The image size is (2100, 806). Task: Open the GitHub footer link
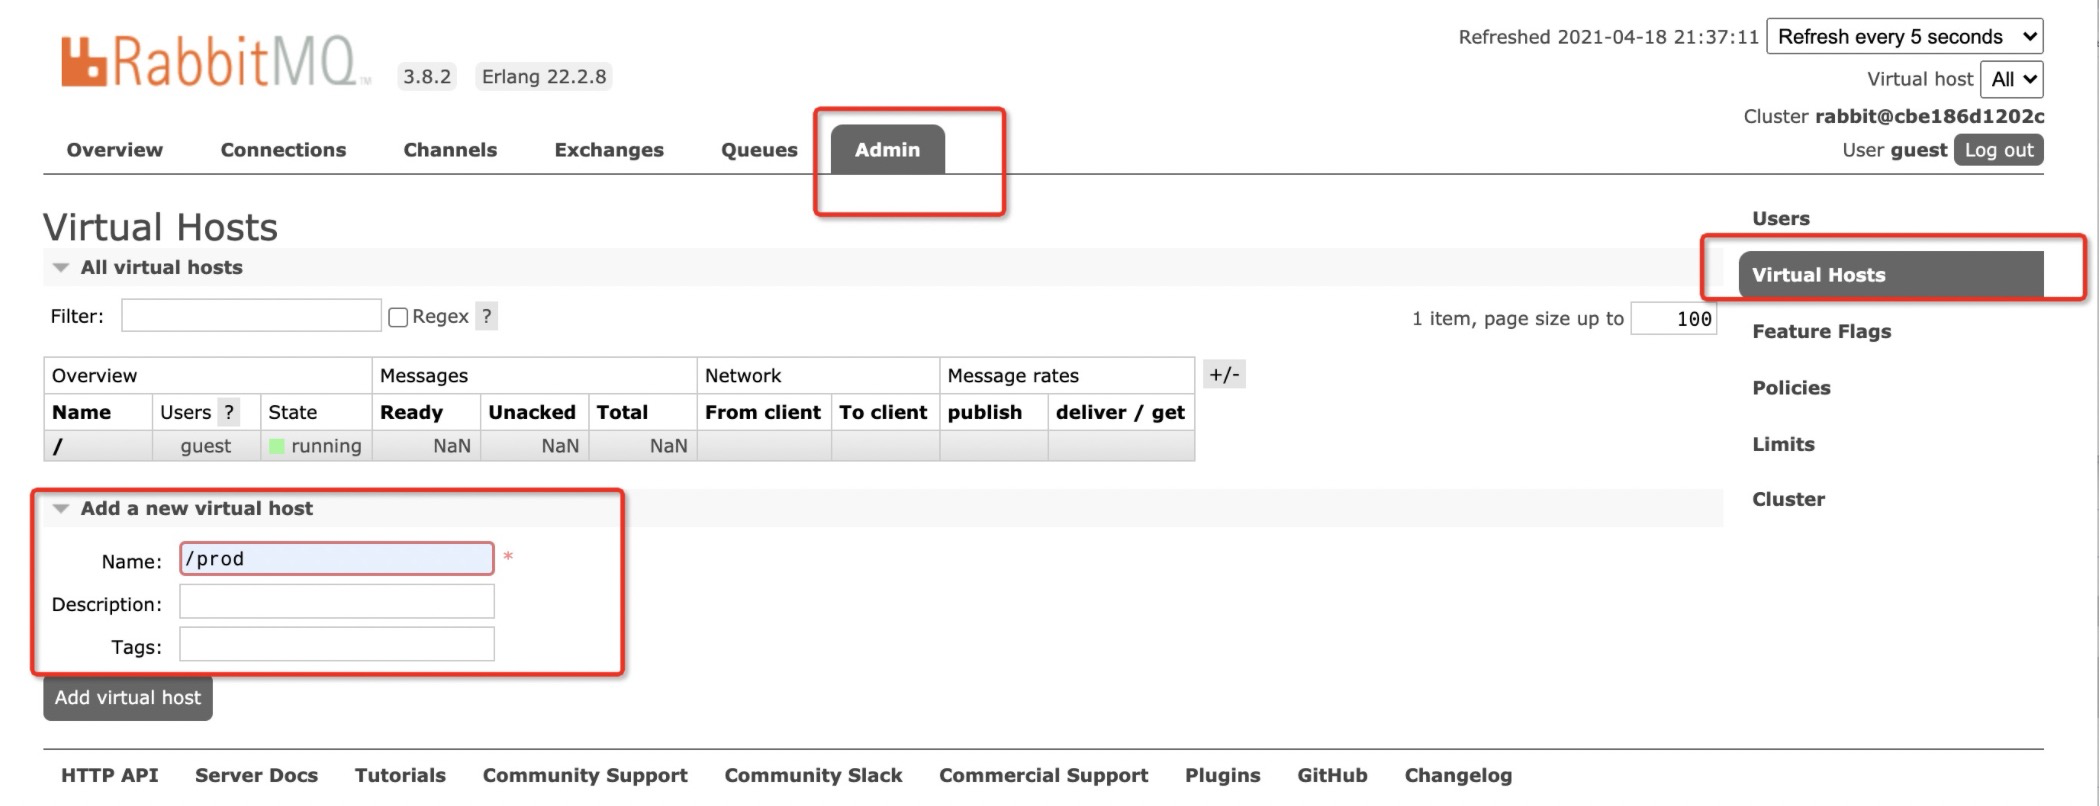(1332, 775)
